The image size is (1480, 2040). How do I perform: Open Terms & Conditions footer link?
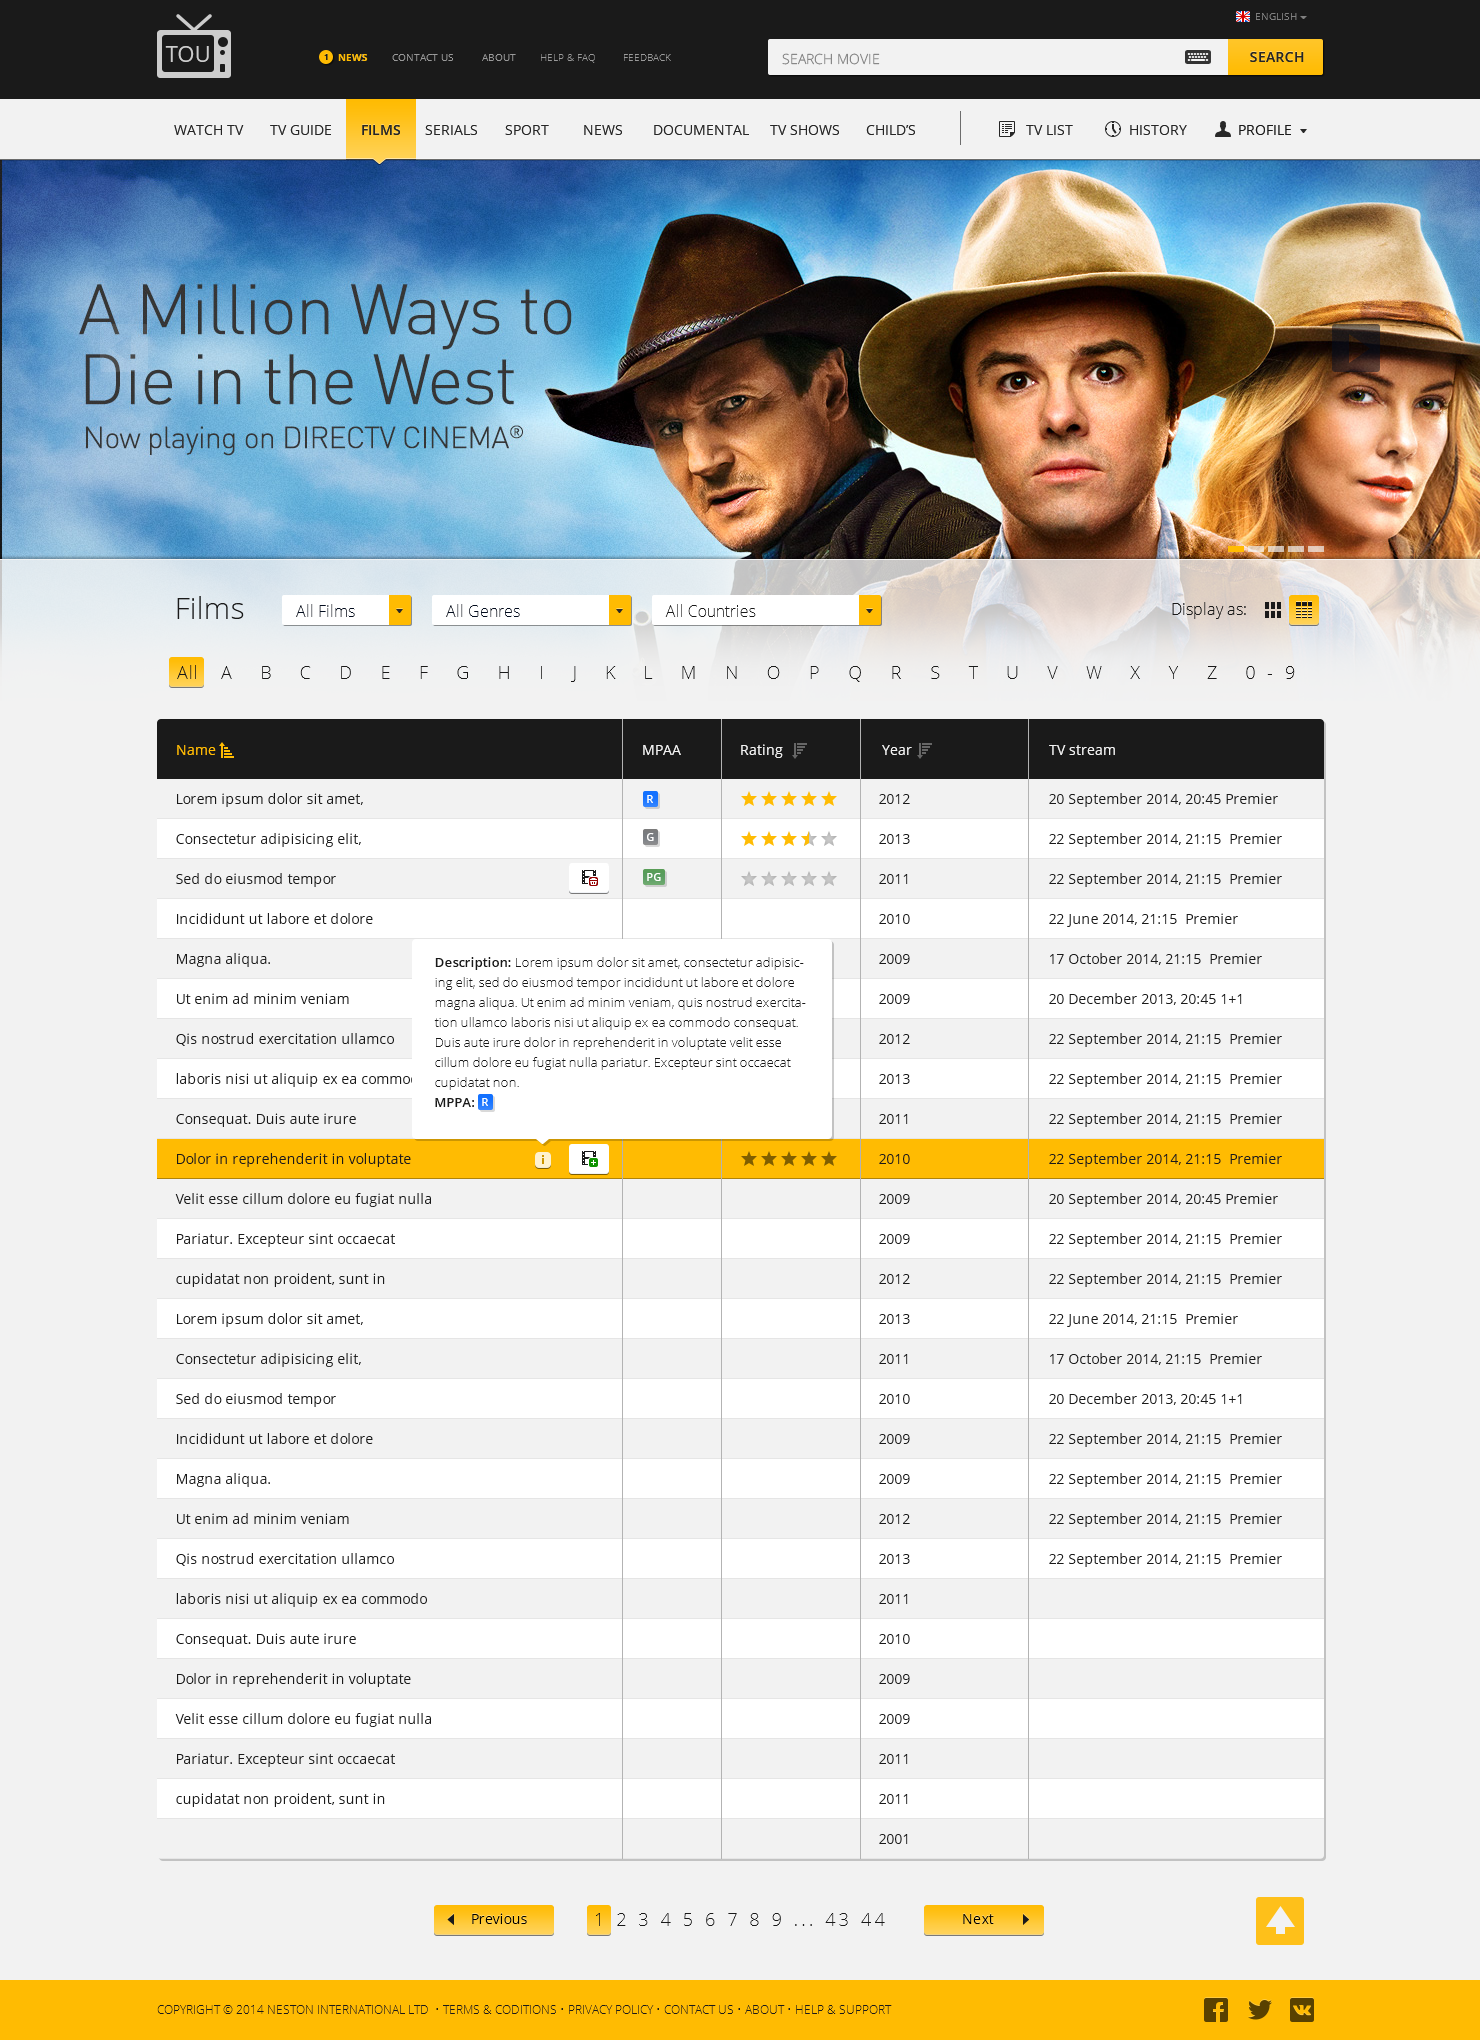coord(499,2009)
